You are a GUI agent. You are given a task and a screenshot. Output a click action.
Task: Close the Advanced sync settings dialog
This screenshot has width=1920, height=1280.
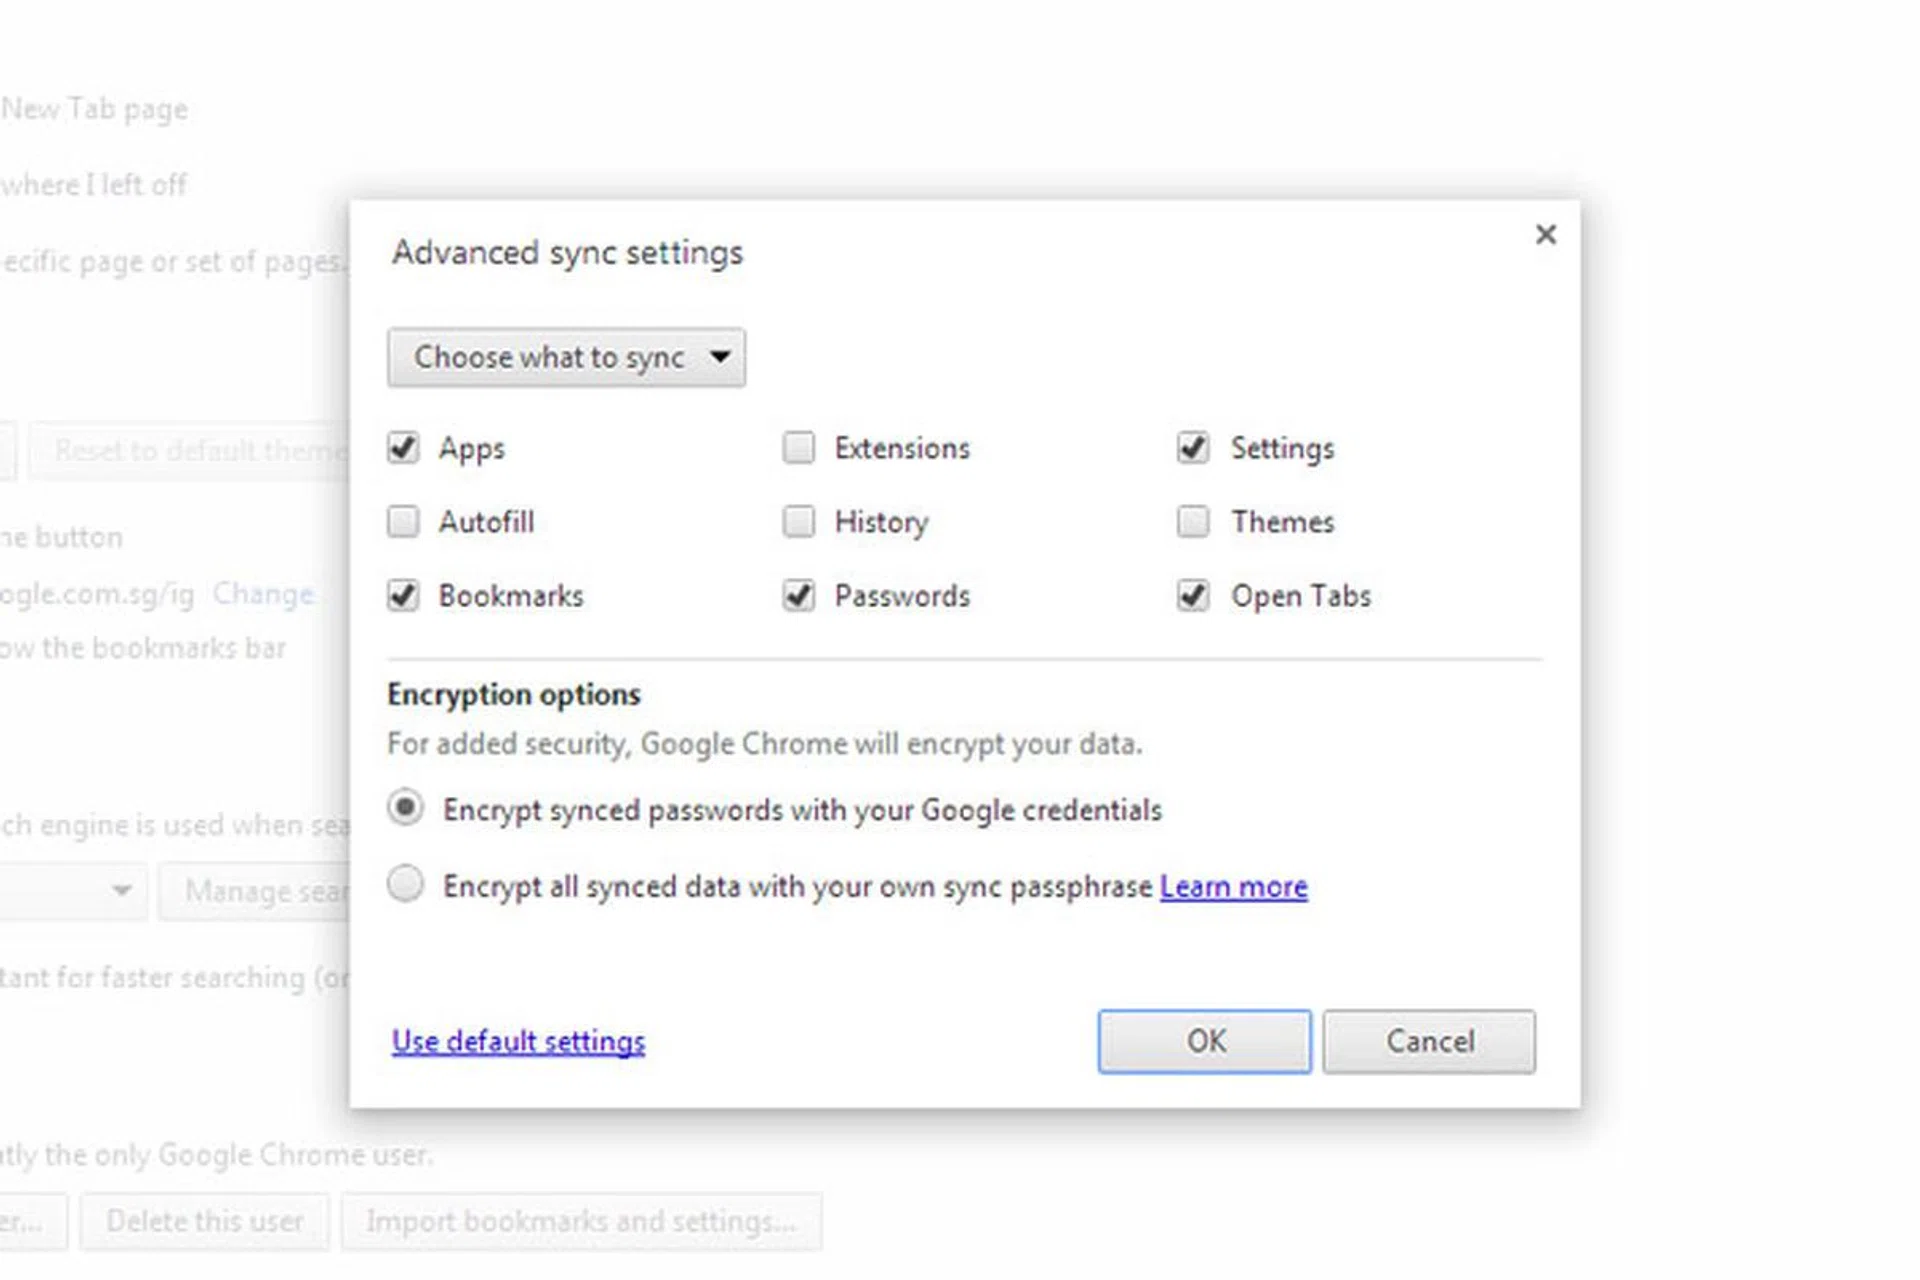[x=1546, y=234]
